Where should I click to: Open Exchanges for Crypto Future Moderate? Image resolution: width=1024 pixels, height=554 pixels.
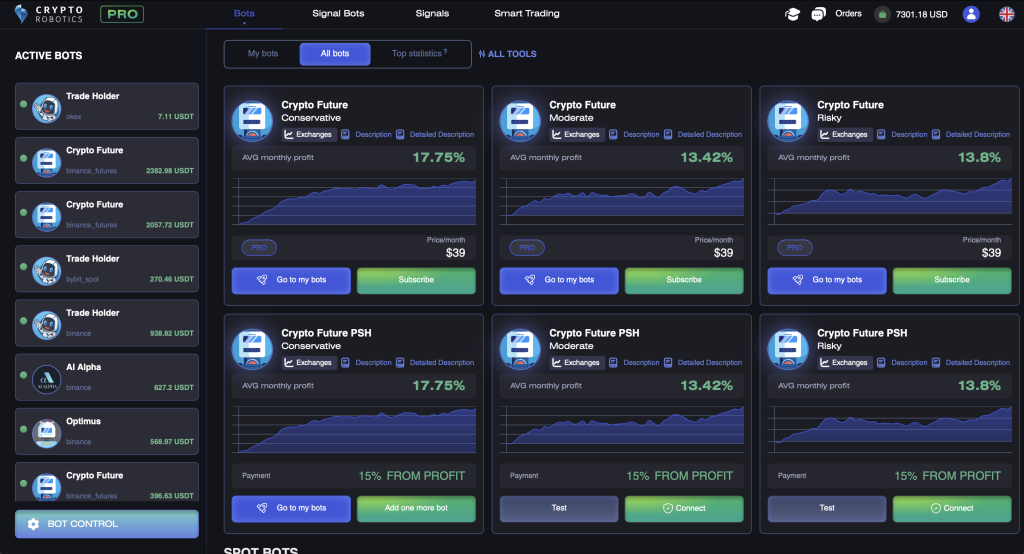(x=576, y=135)
